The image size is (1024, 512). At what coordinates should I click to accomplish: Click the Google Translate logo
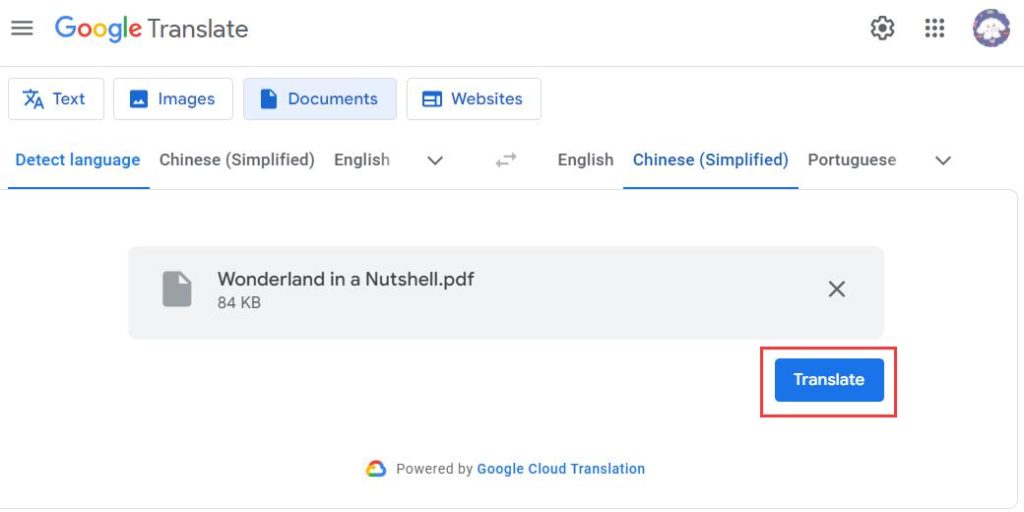click(x=151, y=28)
